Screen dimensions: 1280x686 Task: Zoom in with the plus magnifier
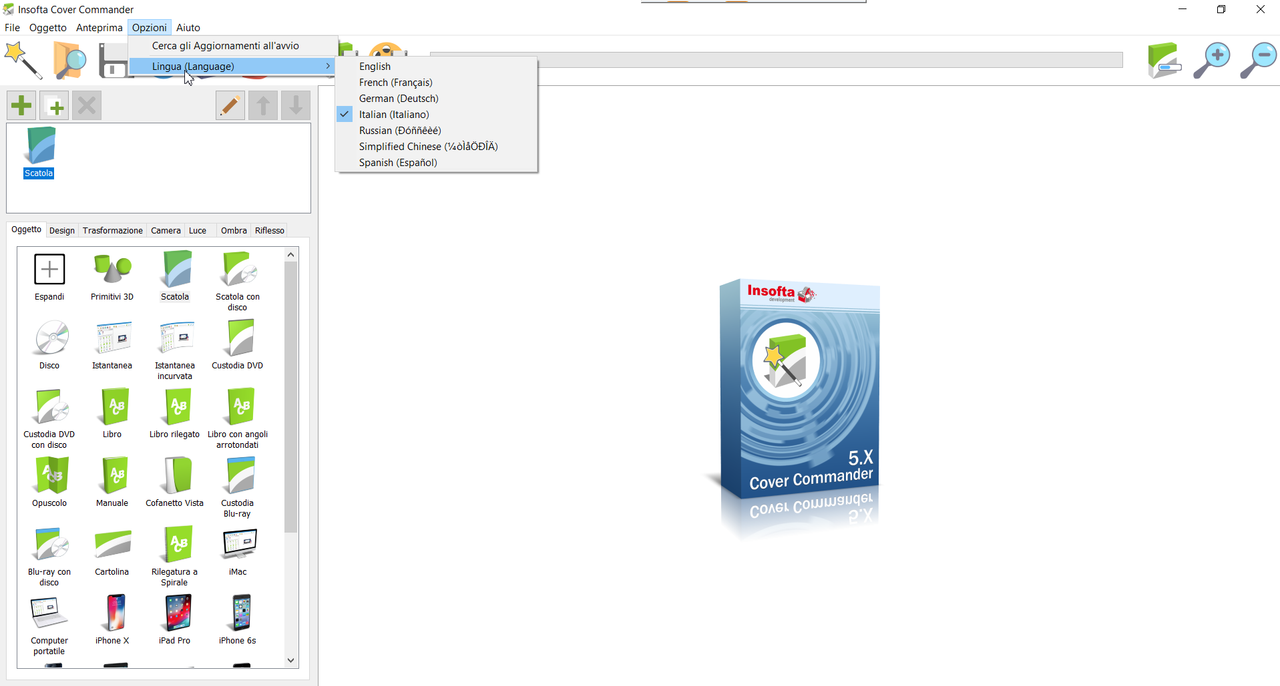point(1212,60)
